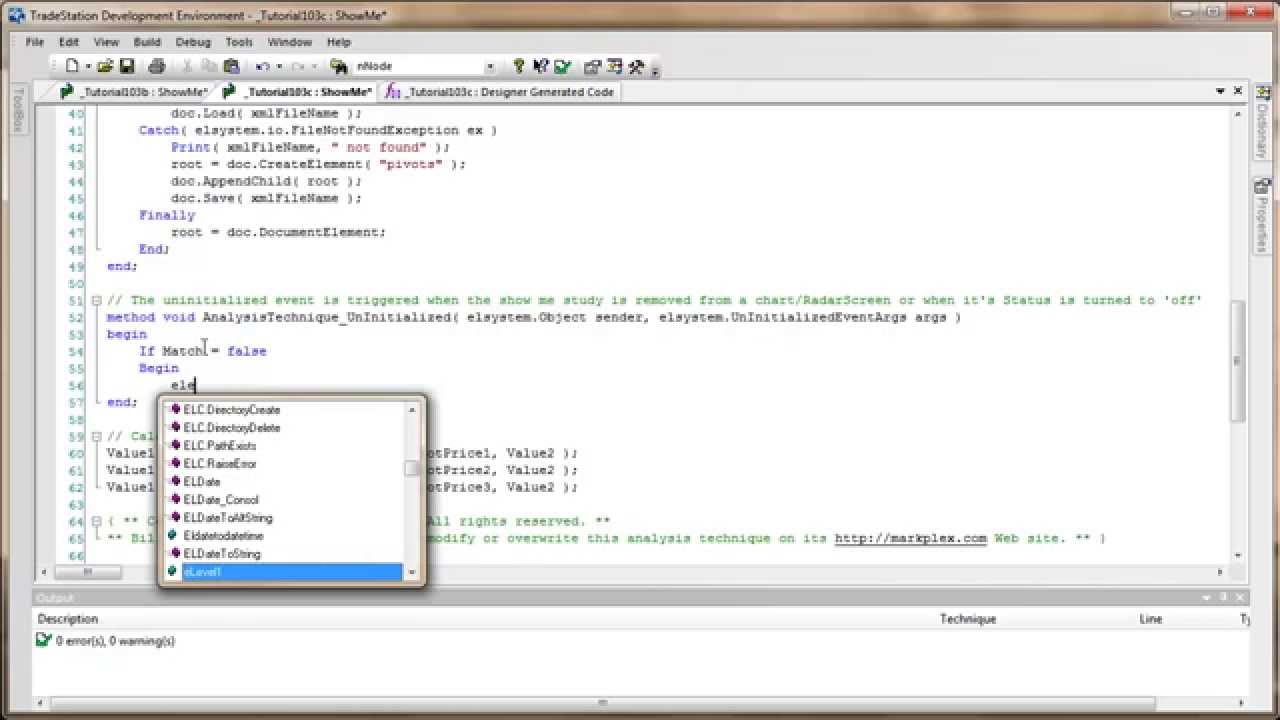The height and width of the screenshot is (720, 1280).
Task: Open the New document dropdown arrow
Action: [88, 67]
